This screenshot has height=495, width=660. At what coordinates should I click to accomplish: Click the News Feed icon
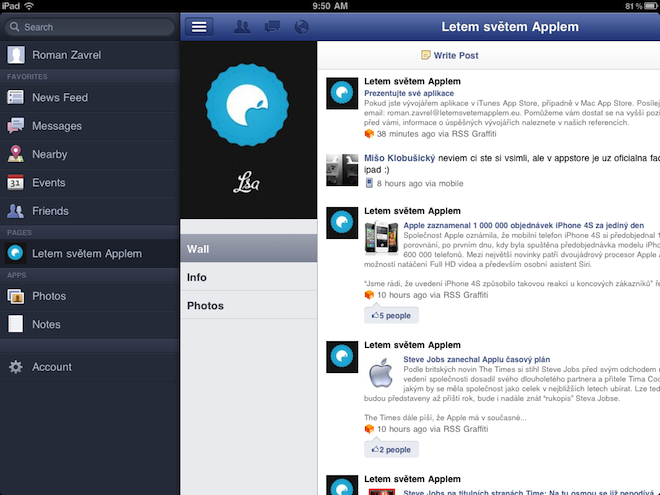[16, 97]
